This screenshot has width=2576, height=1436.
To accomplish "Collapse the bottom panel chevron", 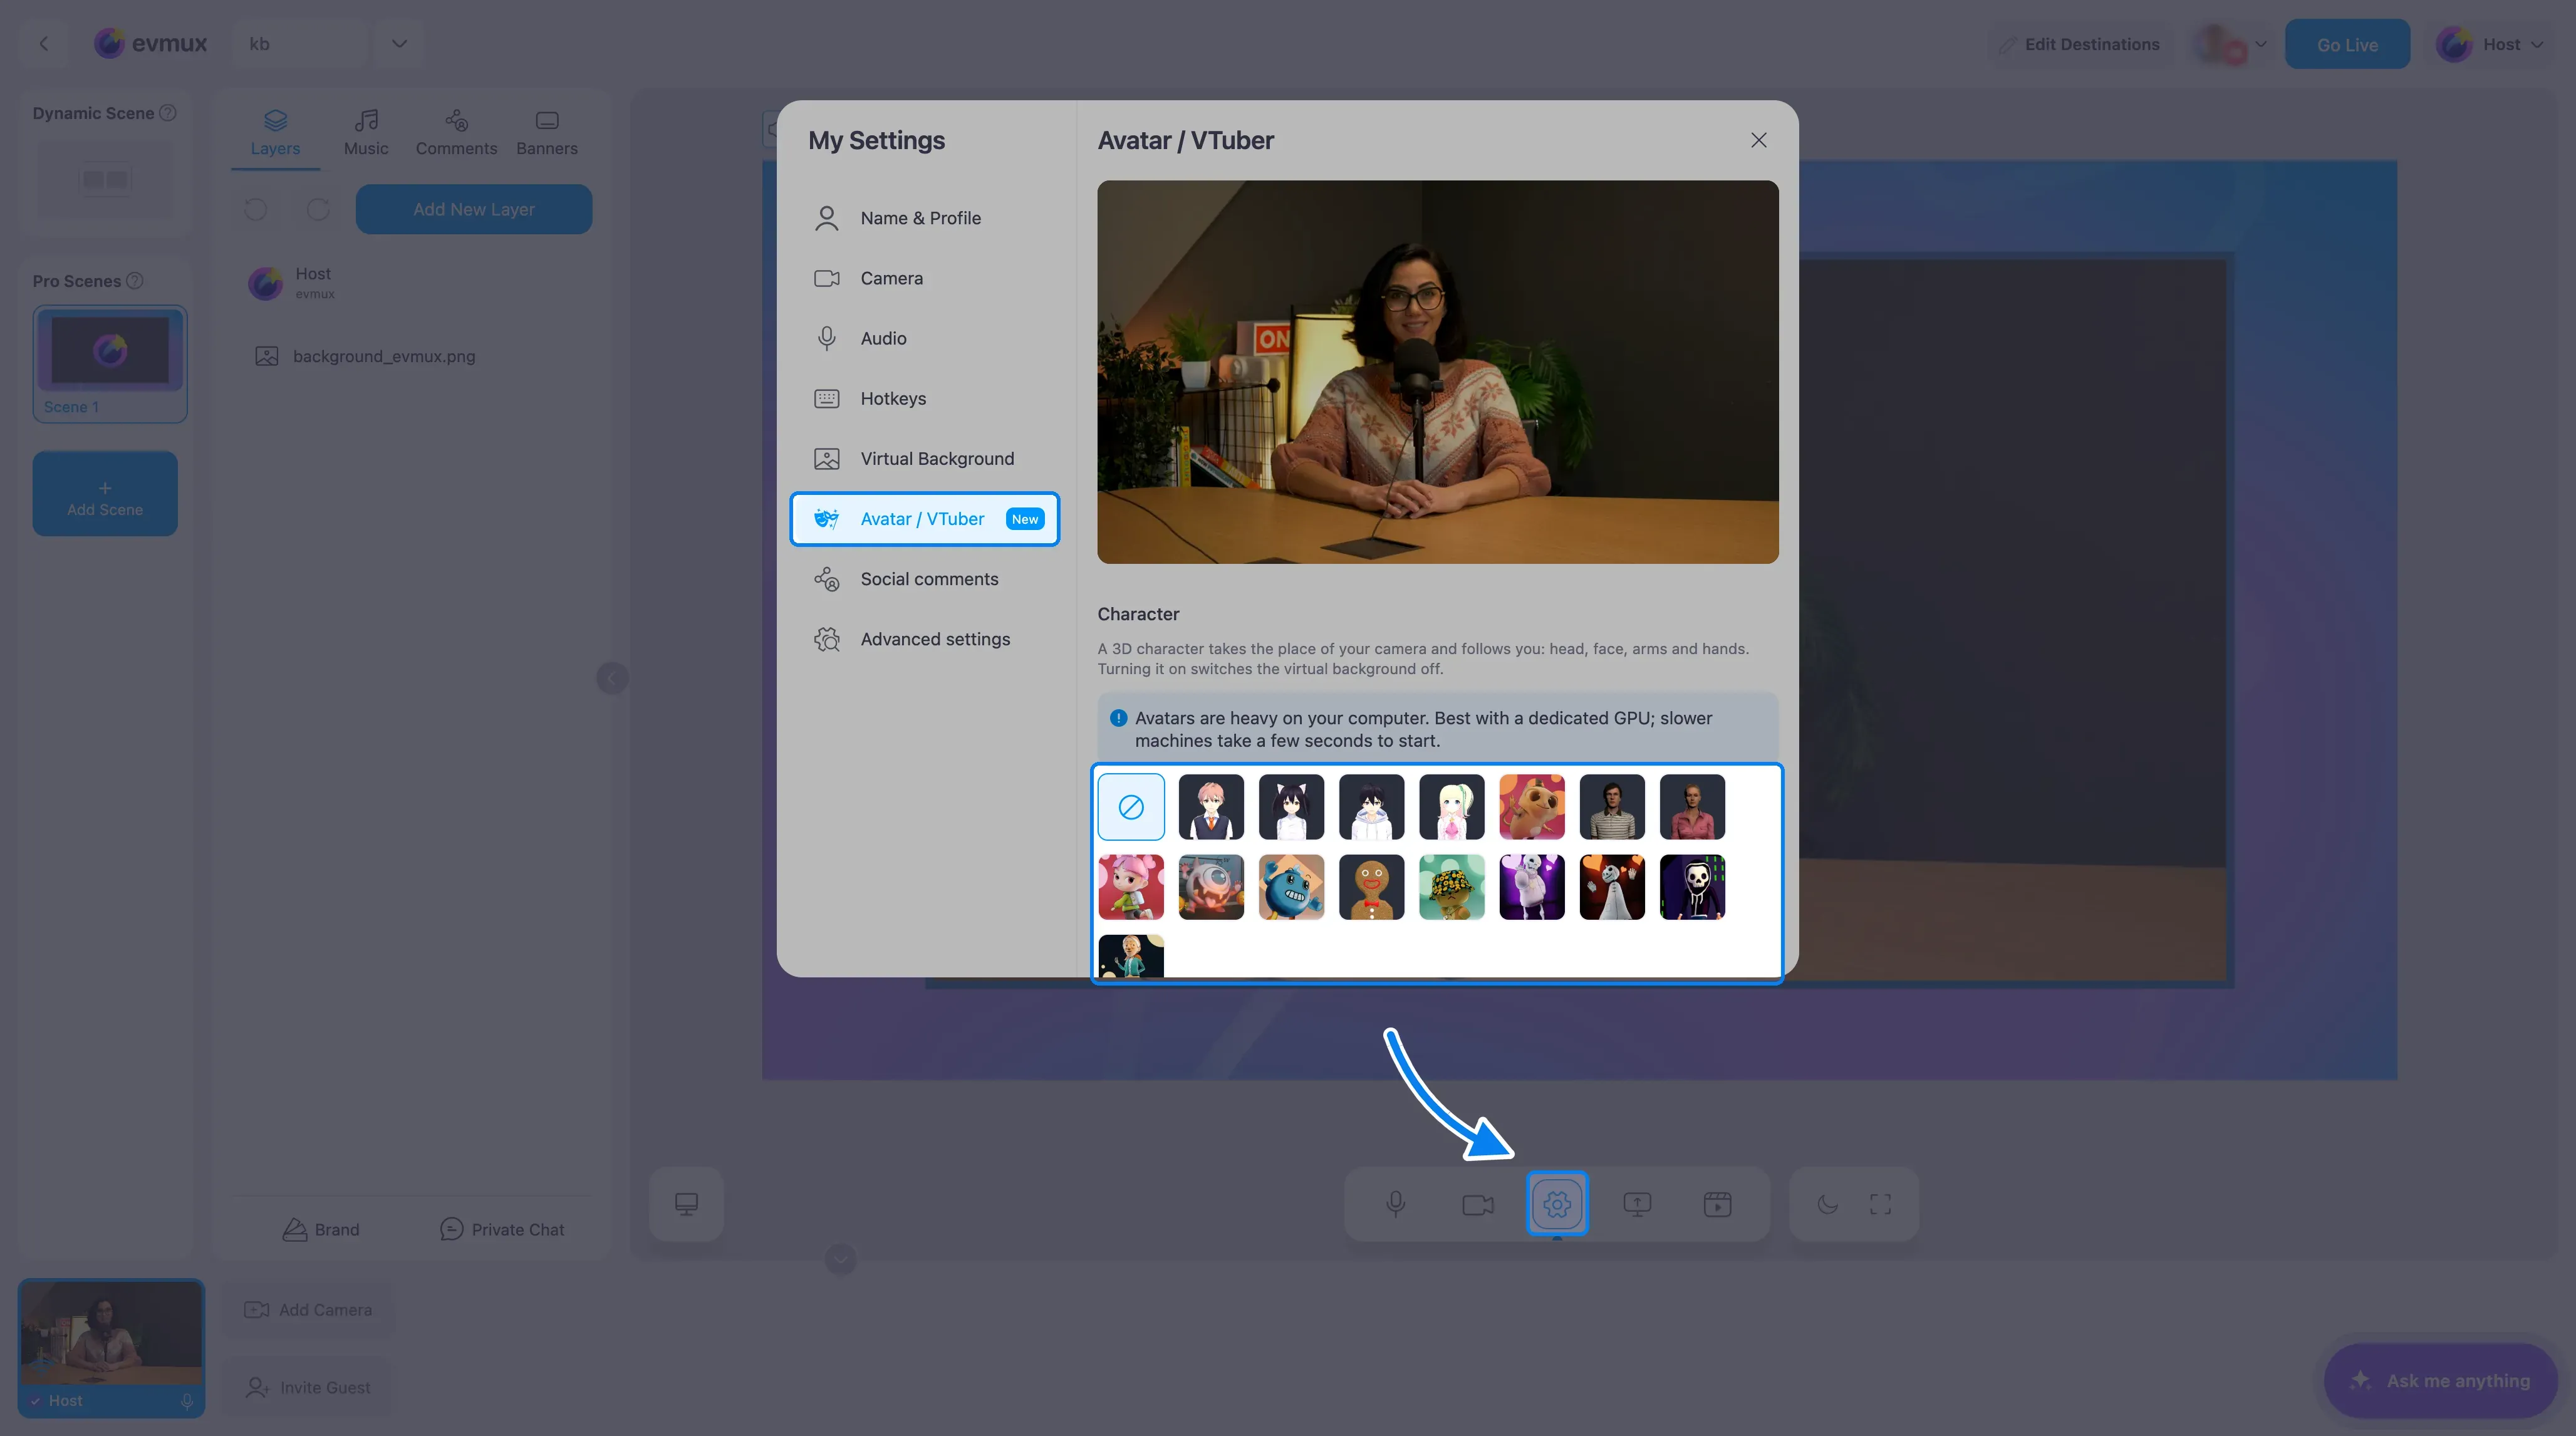I will [x=841, y=1258].
